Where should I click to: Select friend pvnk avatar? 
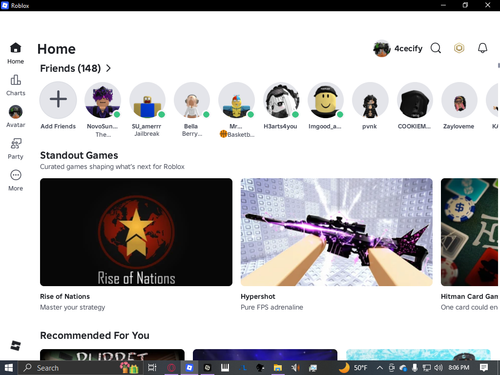[x=370, y=100]
